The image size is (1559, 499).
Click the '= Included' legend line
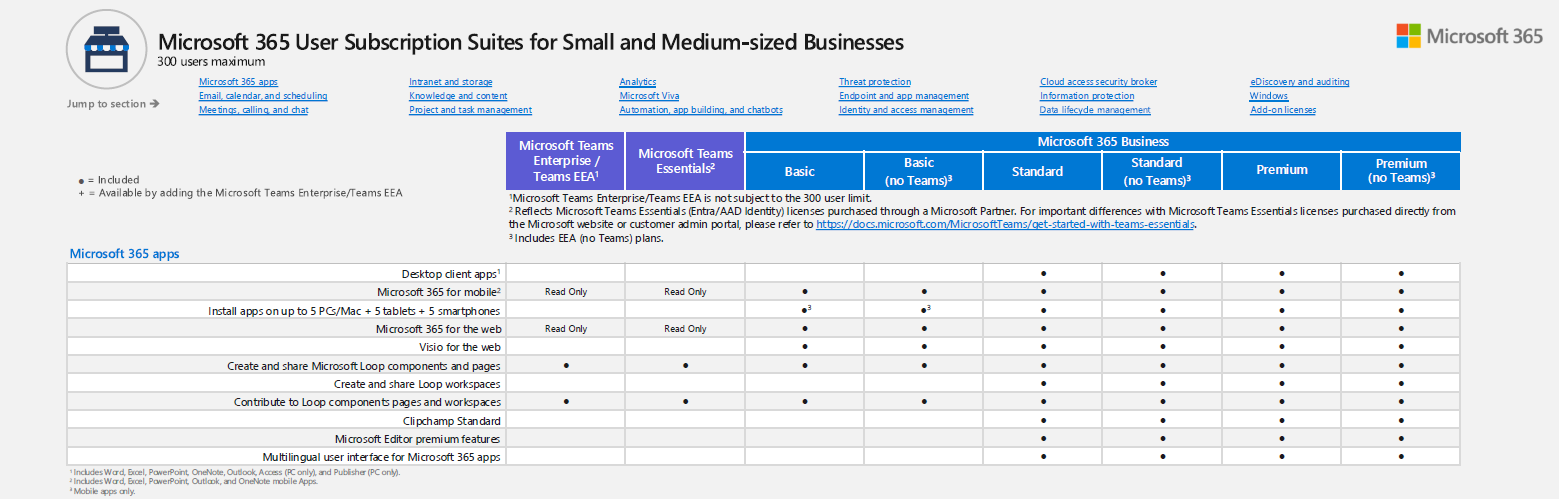pyautogui.click(x=109, y=180)
